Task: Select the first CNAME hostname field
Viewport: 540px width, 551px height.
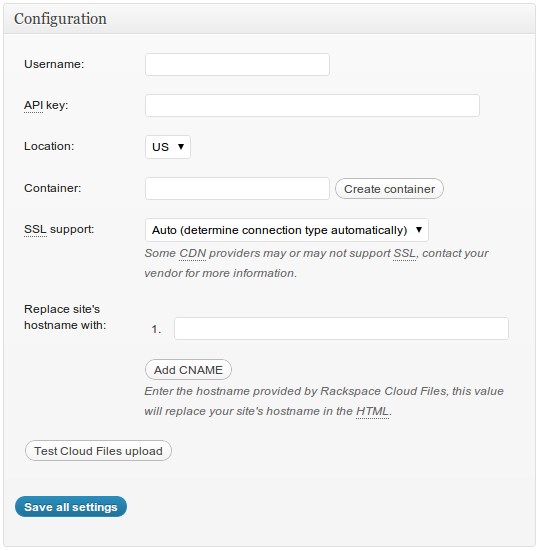Action: [x=341, y=328]
